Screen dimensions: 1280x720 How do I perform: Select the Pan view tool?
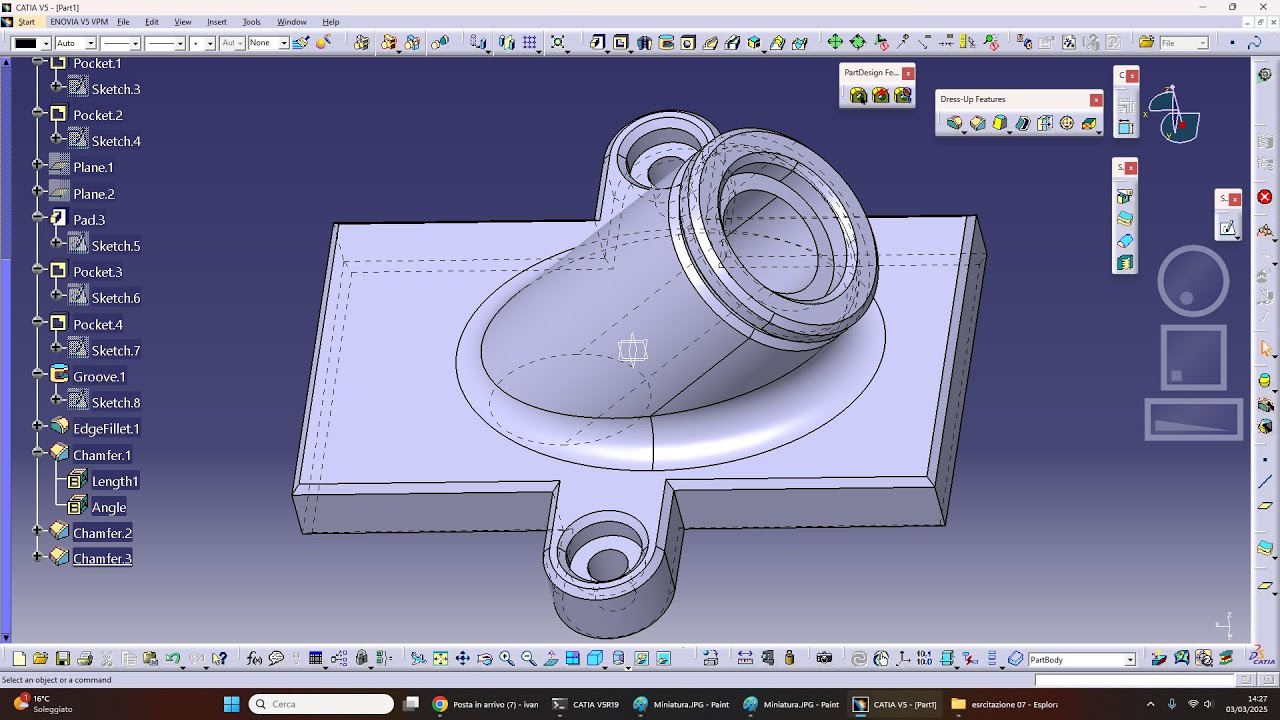coord(462,658)
